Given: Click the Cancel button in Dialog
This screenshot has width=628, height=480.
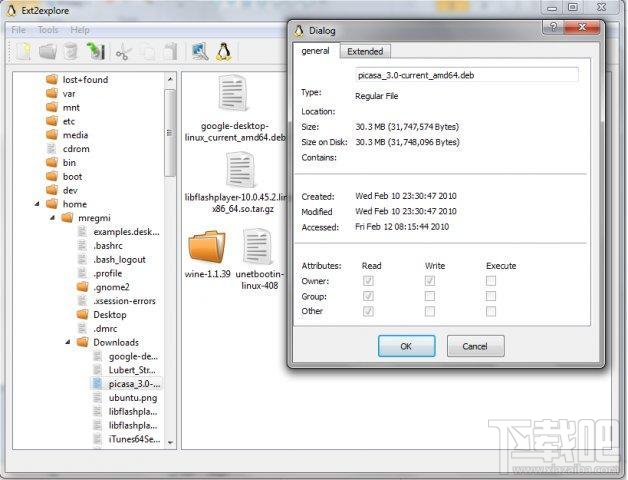Looking at the screenshot, I should (475, 346).
